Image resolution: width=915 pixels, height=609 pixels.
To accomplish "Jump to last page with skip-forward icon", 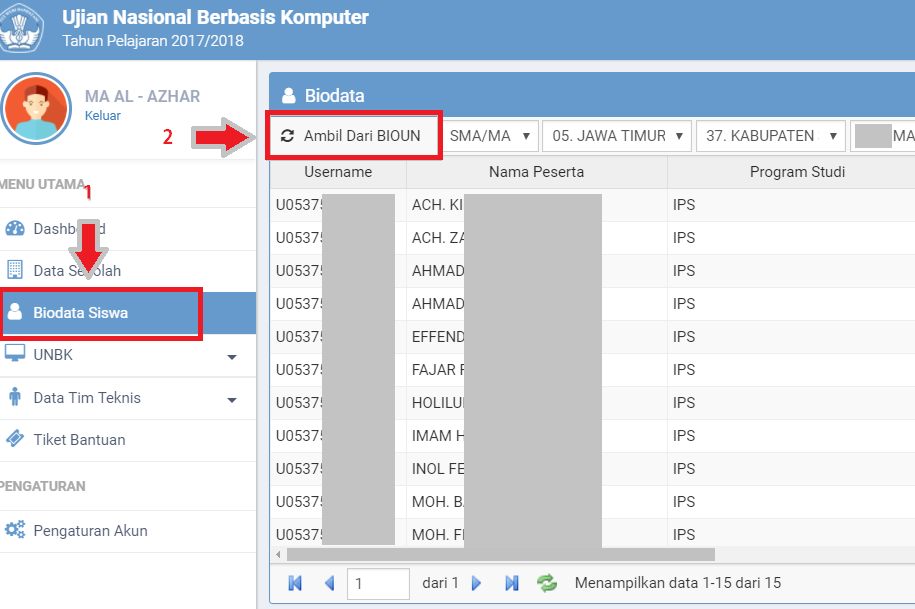I will (x=511, y=583).
